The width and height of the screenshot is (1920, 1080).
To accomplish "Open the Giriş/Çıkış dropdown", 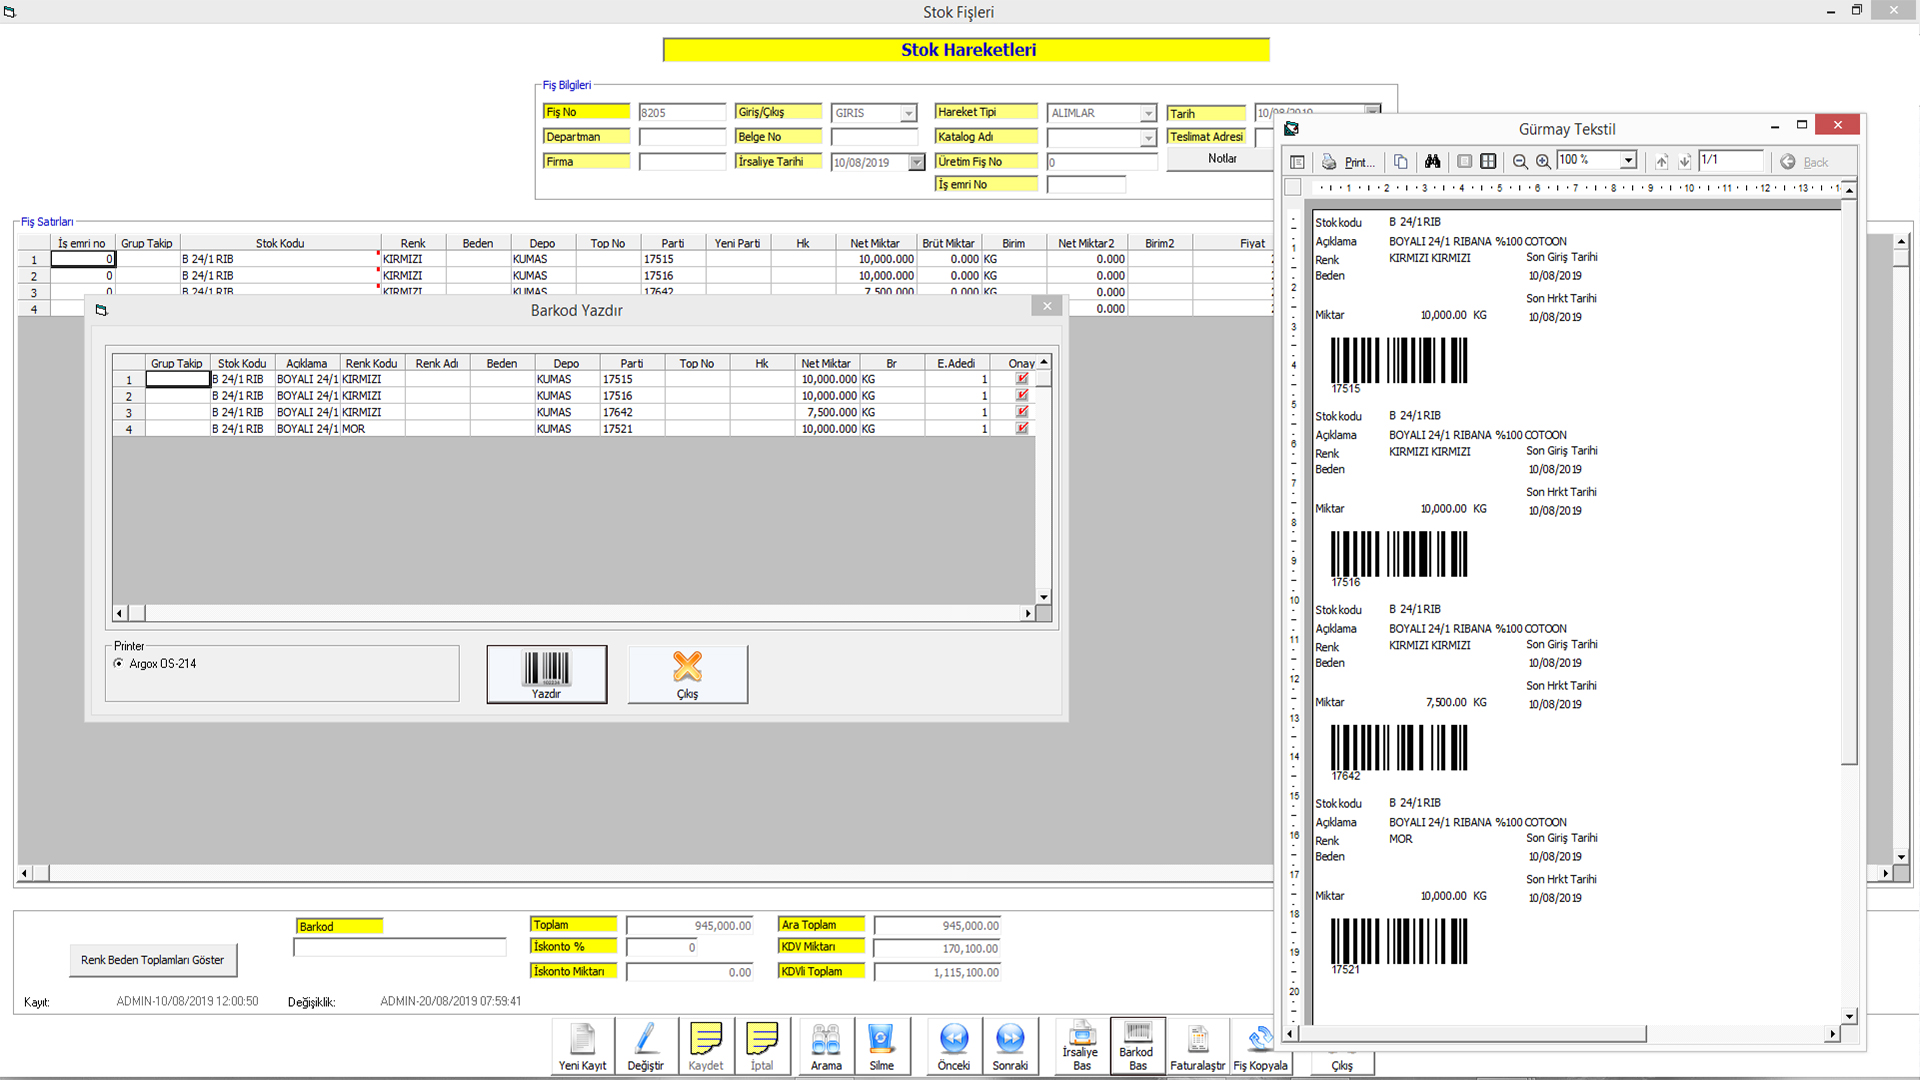I will (908, 114).
